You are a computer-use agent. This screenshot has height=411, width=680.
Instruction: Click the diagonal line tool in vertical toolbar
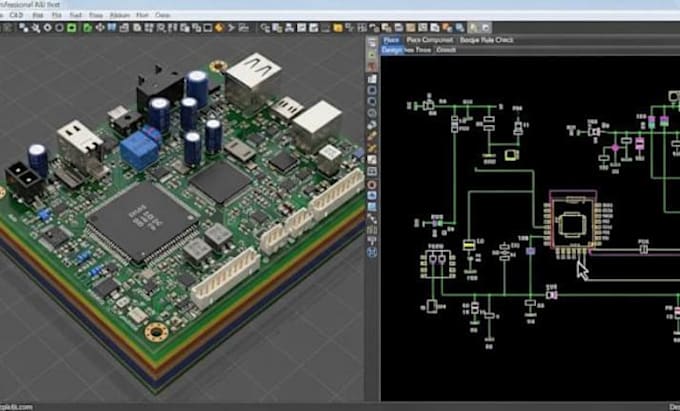372,218
